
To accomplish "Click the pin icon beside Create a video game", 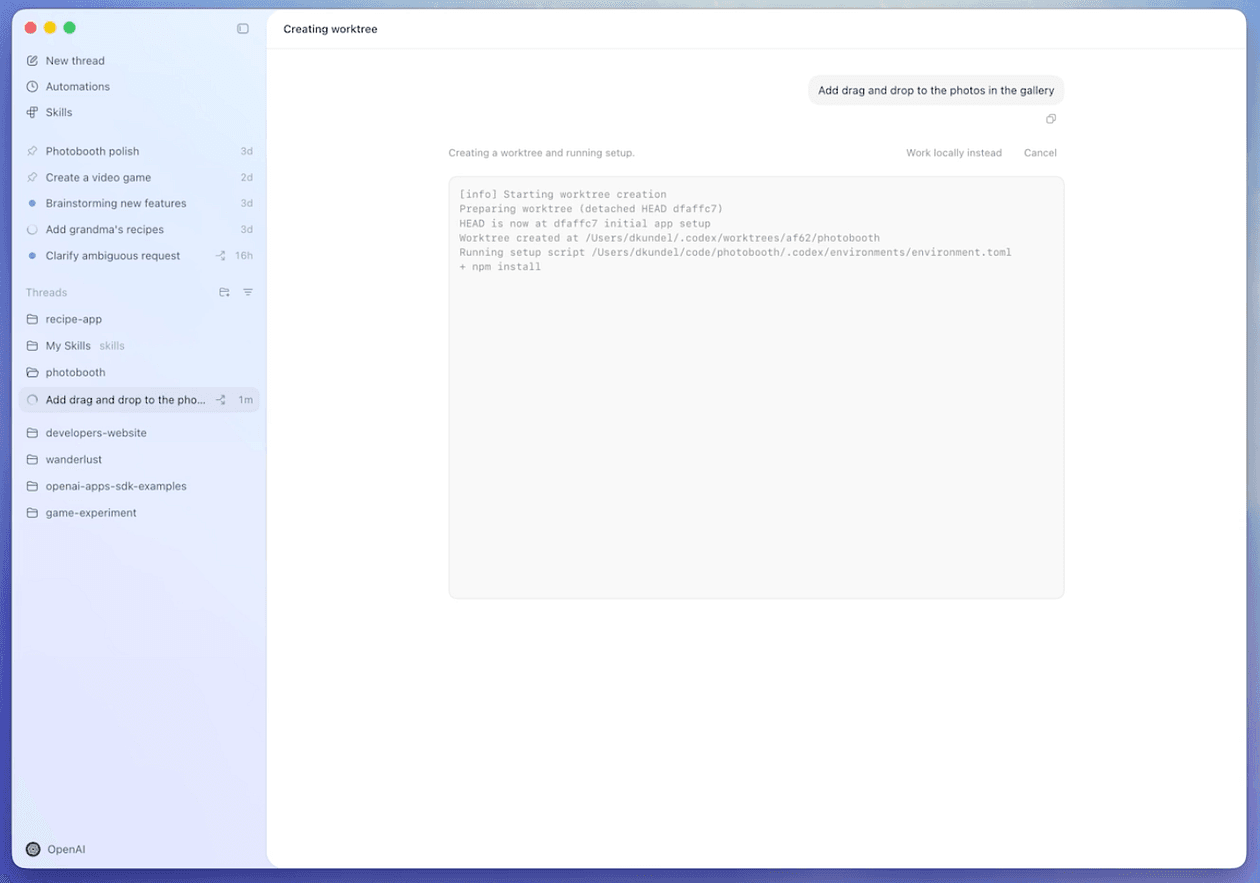I will click(x=32, y=178).
